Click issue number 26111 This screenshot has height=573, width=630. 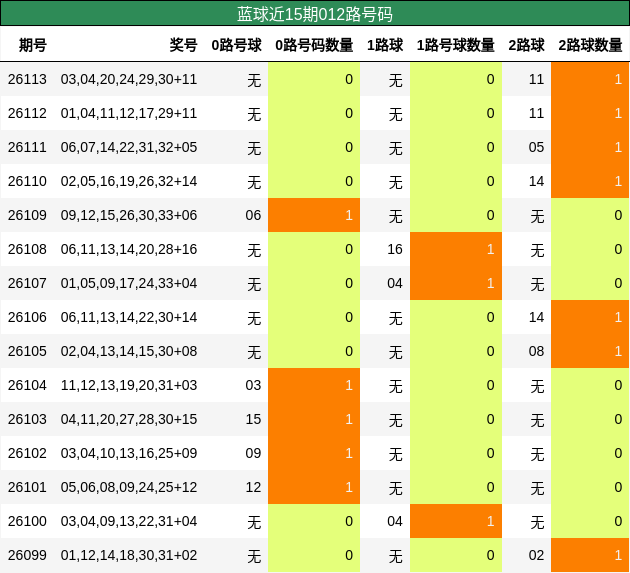pos(27,147)
